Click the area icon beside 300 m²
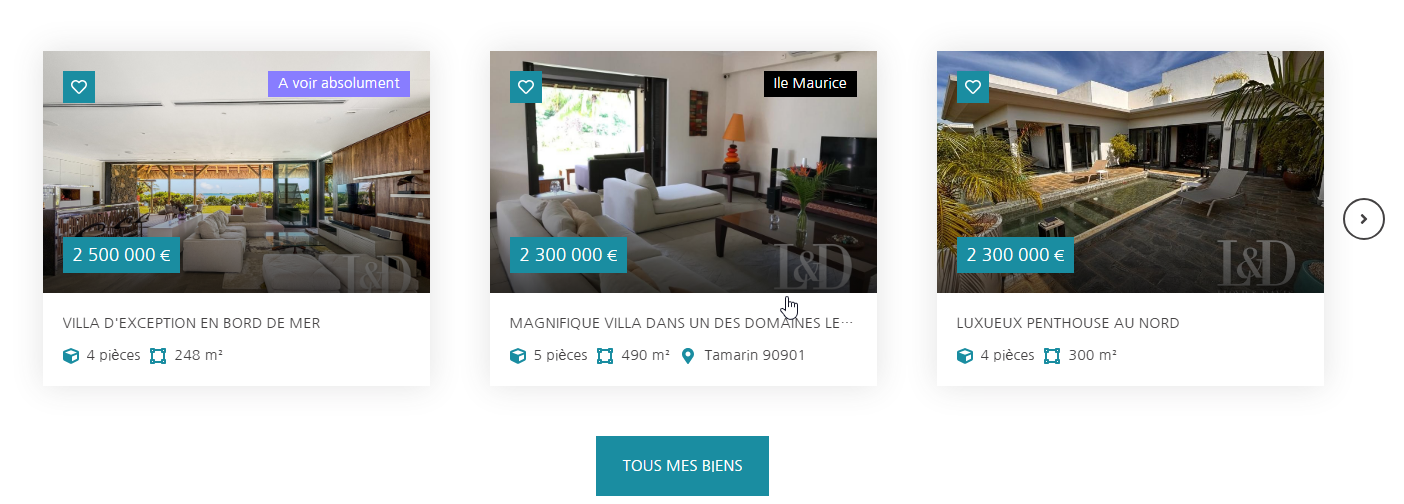 point(1051,356)
